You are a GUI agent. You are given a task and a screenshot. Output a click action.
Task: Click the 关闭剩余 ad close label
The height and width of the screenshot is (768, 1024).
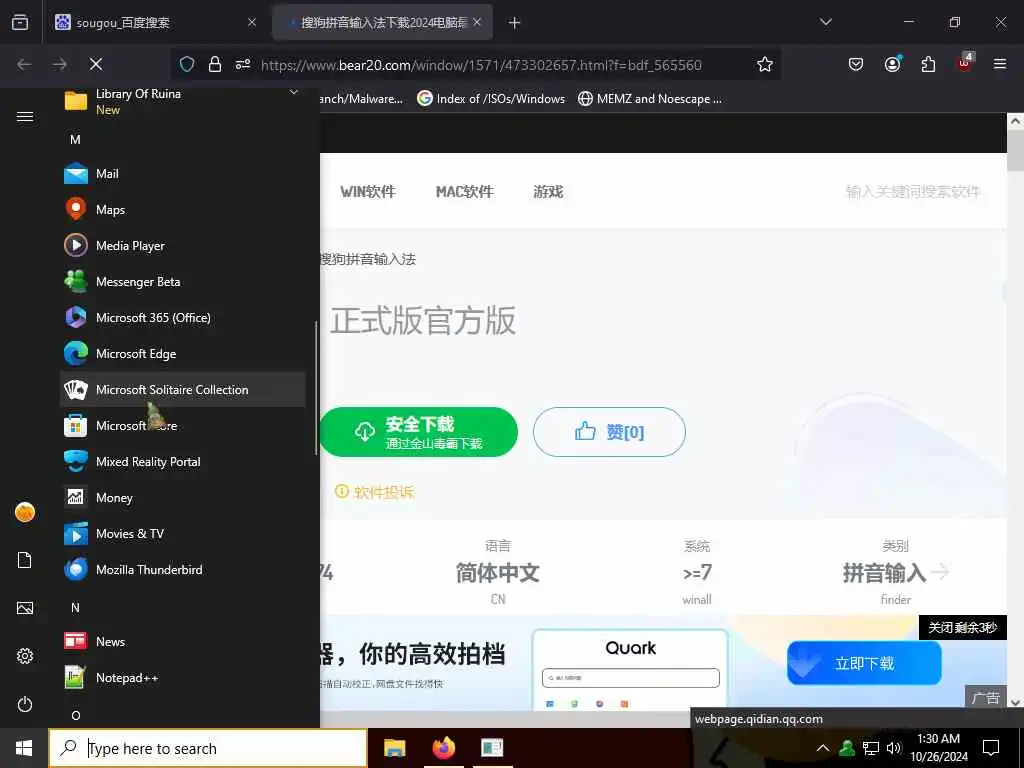pyautogui.click(x=963, y=628)
